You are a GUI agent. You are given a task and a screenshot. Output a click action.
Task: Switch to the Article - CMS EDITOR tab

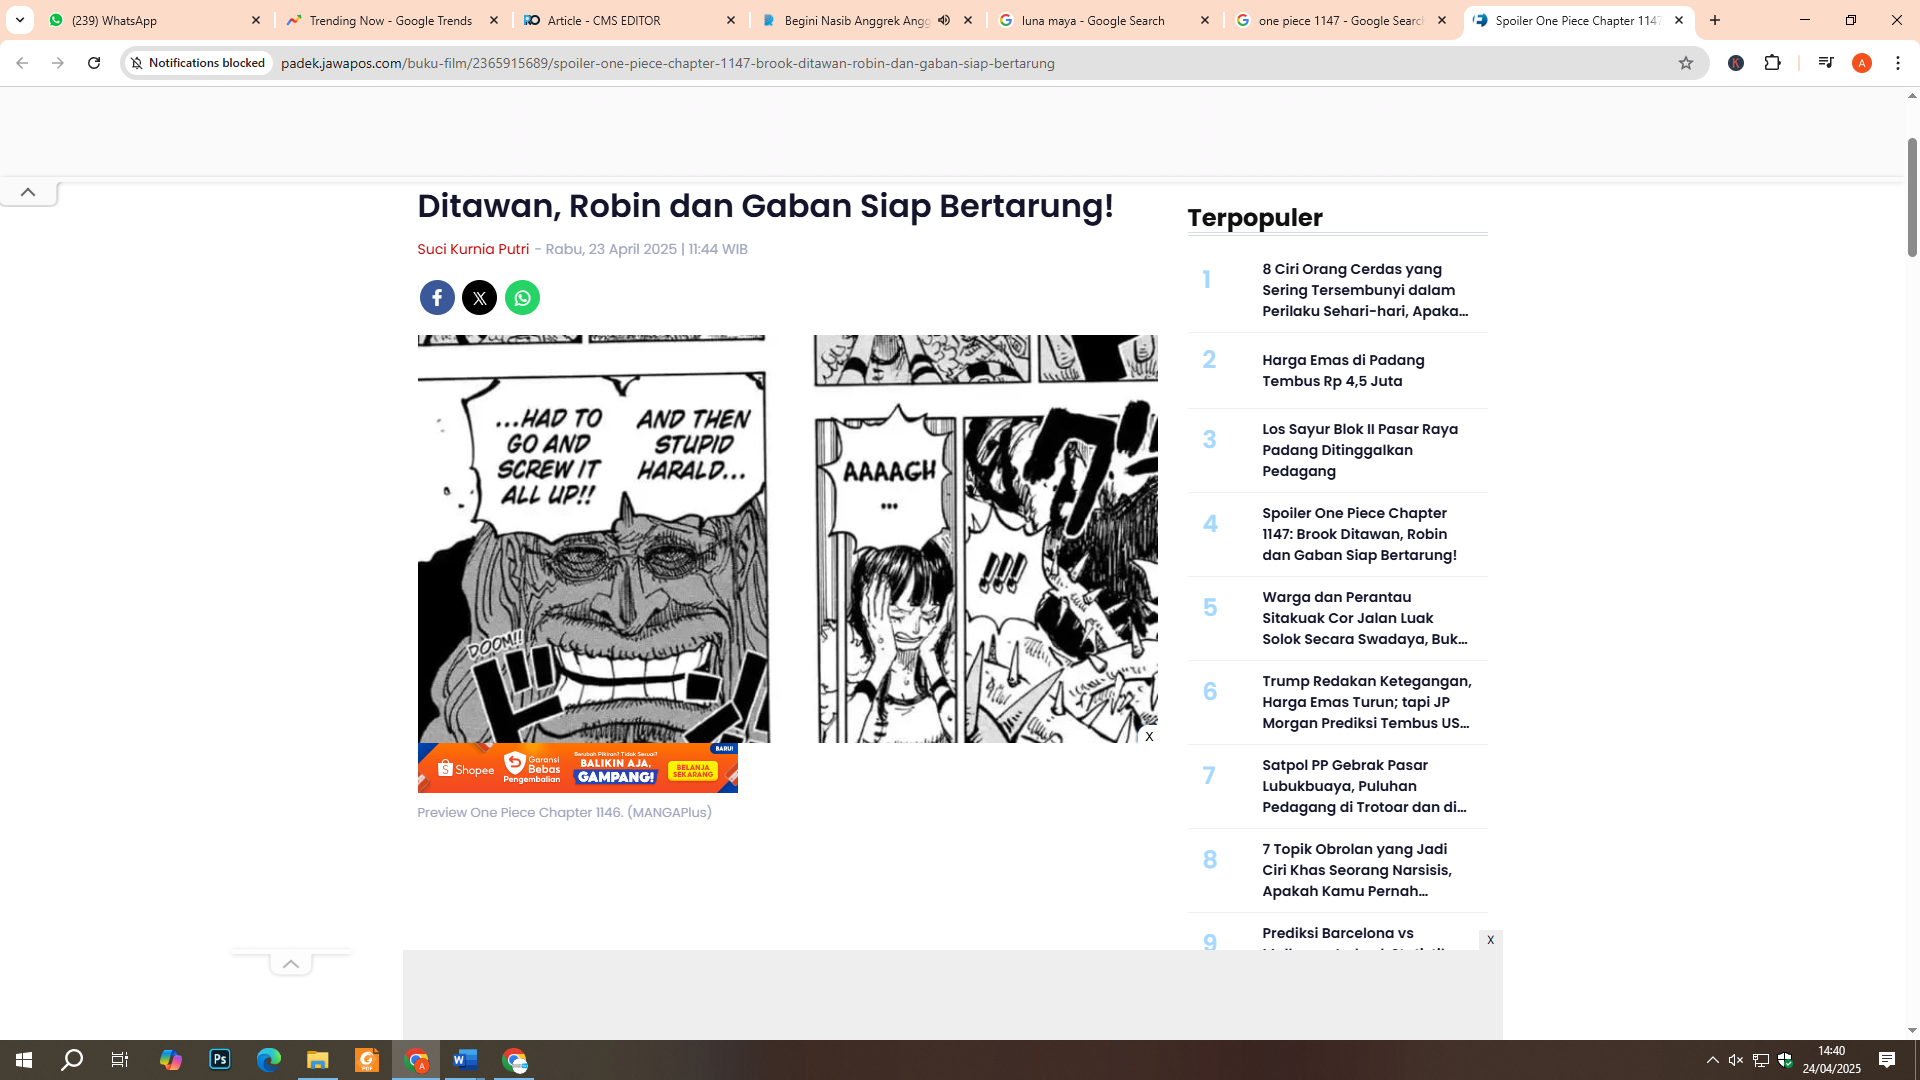click(630, 20)
